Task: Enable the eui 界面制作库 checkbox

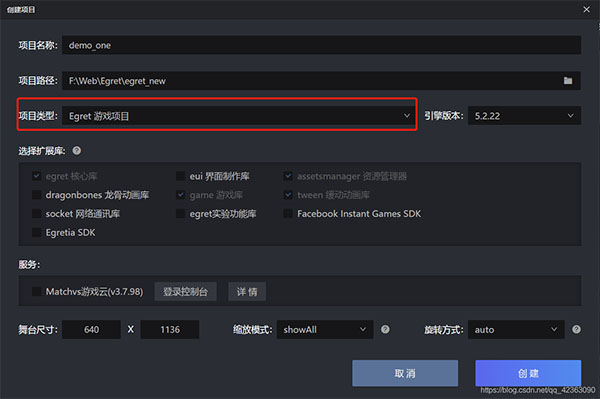Action: click(x=180, y=176)
